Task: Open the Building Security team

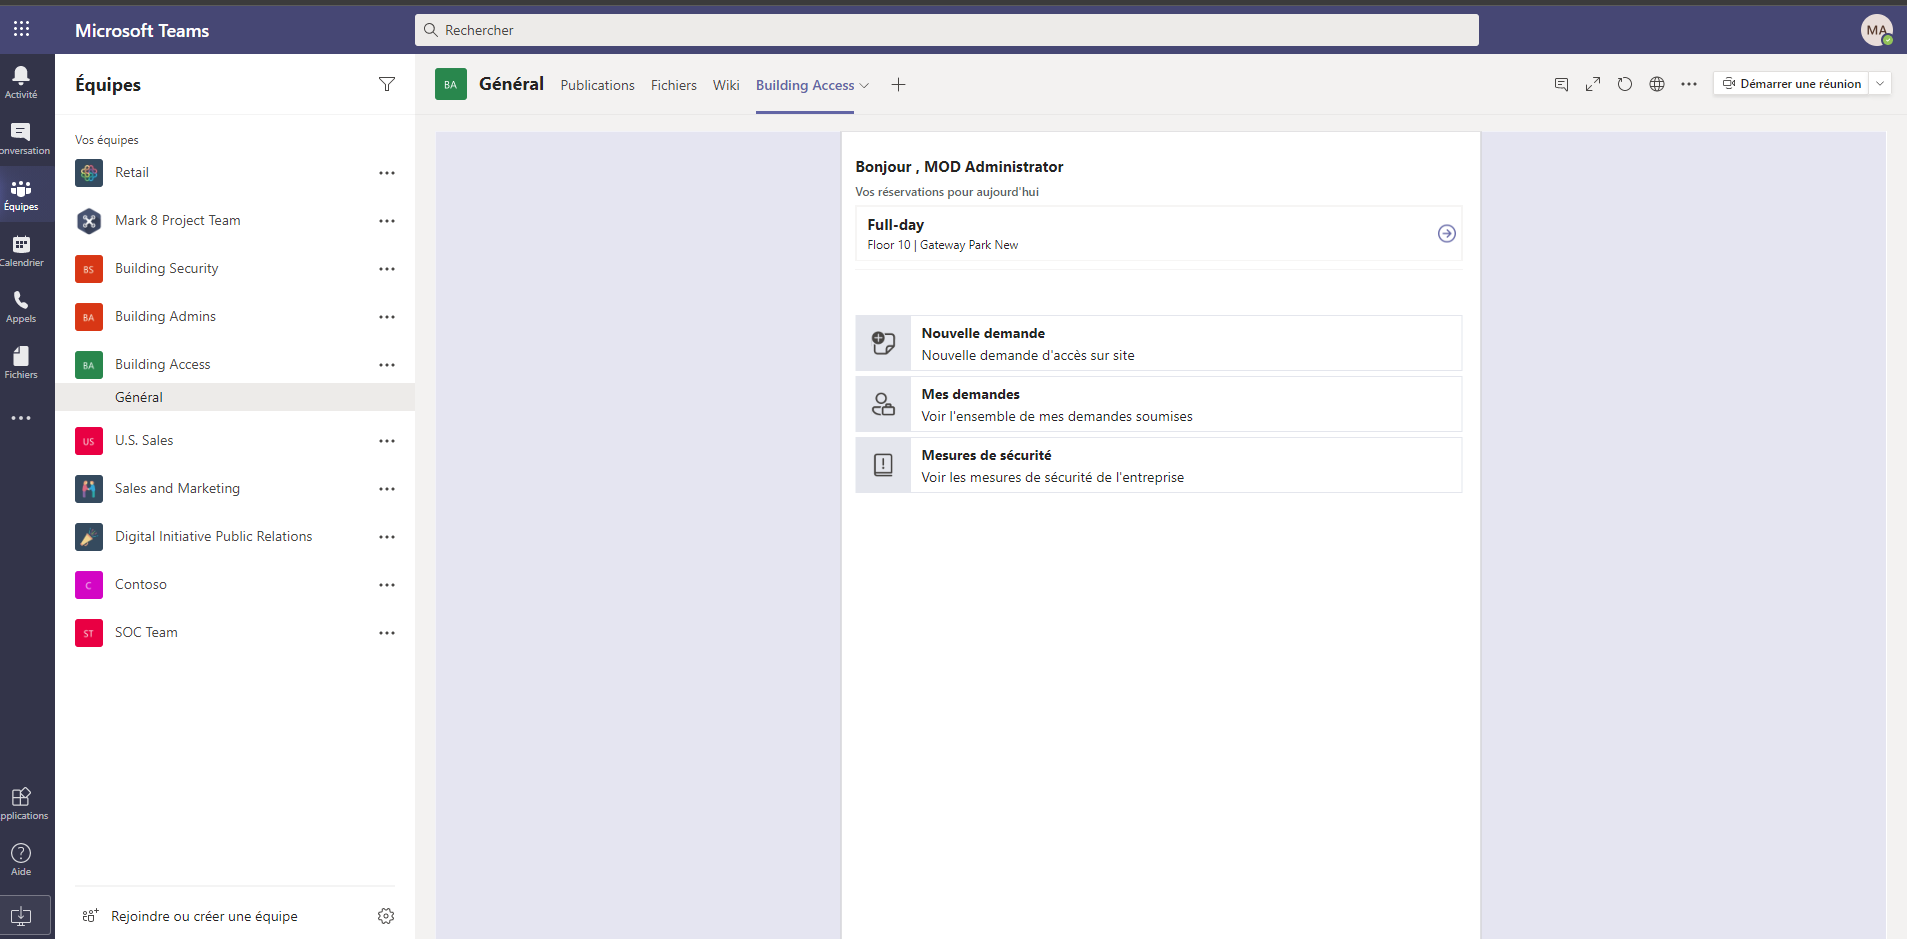Action: pos(235,268)
